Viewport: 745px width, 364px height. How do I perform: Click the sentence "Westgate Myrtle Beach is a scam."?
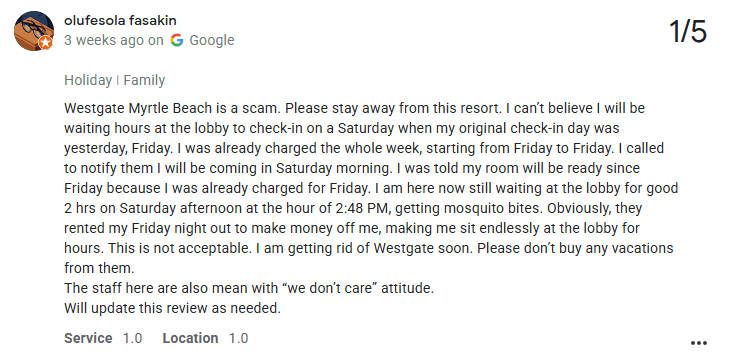point(172,108)
